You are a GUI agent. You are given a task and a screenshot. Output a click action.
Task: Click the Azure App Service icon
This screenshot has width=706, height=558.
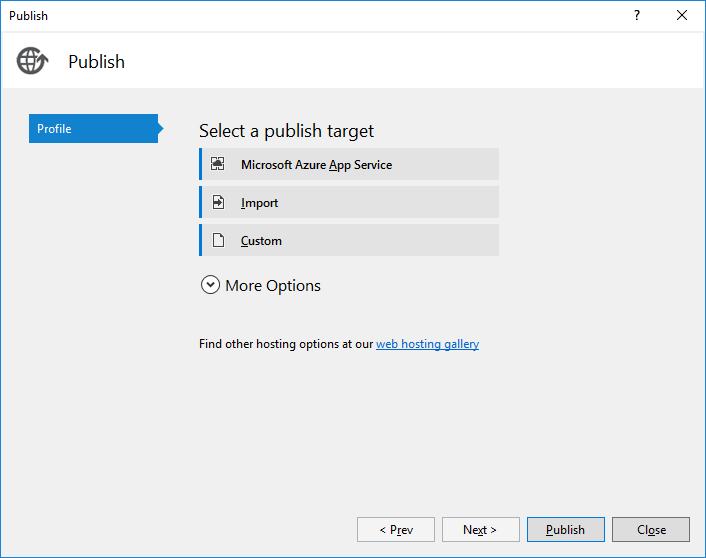(218, 165)
